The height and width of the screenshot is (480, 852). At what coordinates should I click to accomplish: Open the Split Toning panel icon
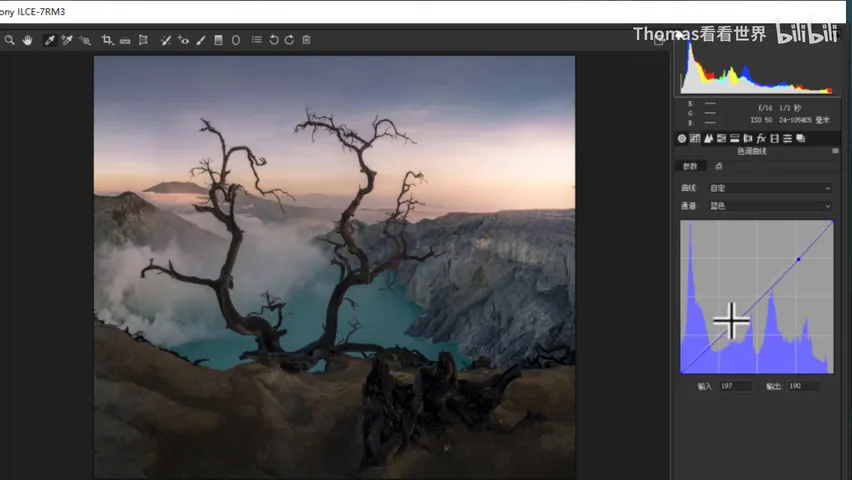(x=735, y=139)
